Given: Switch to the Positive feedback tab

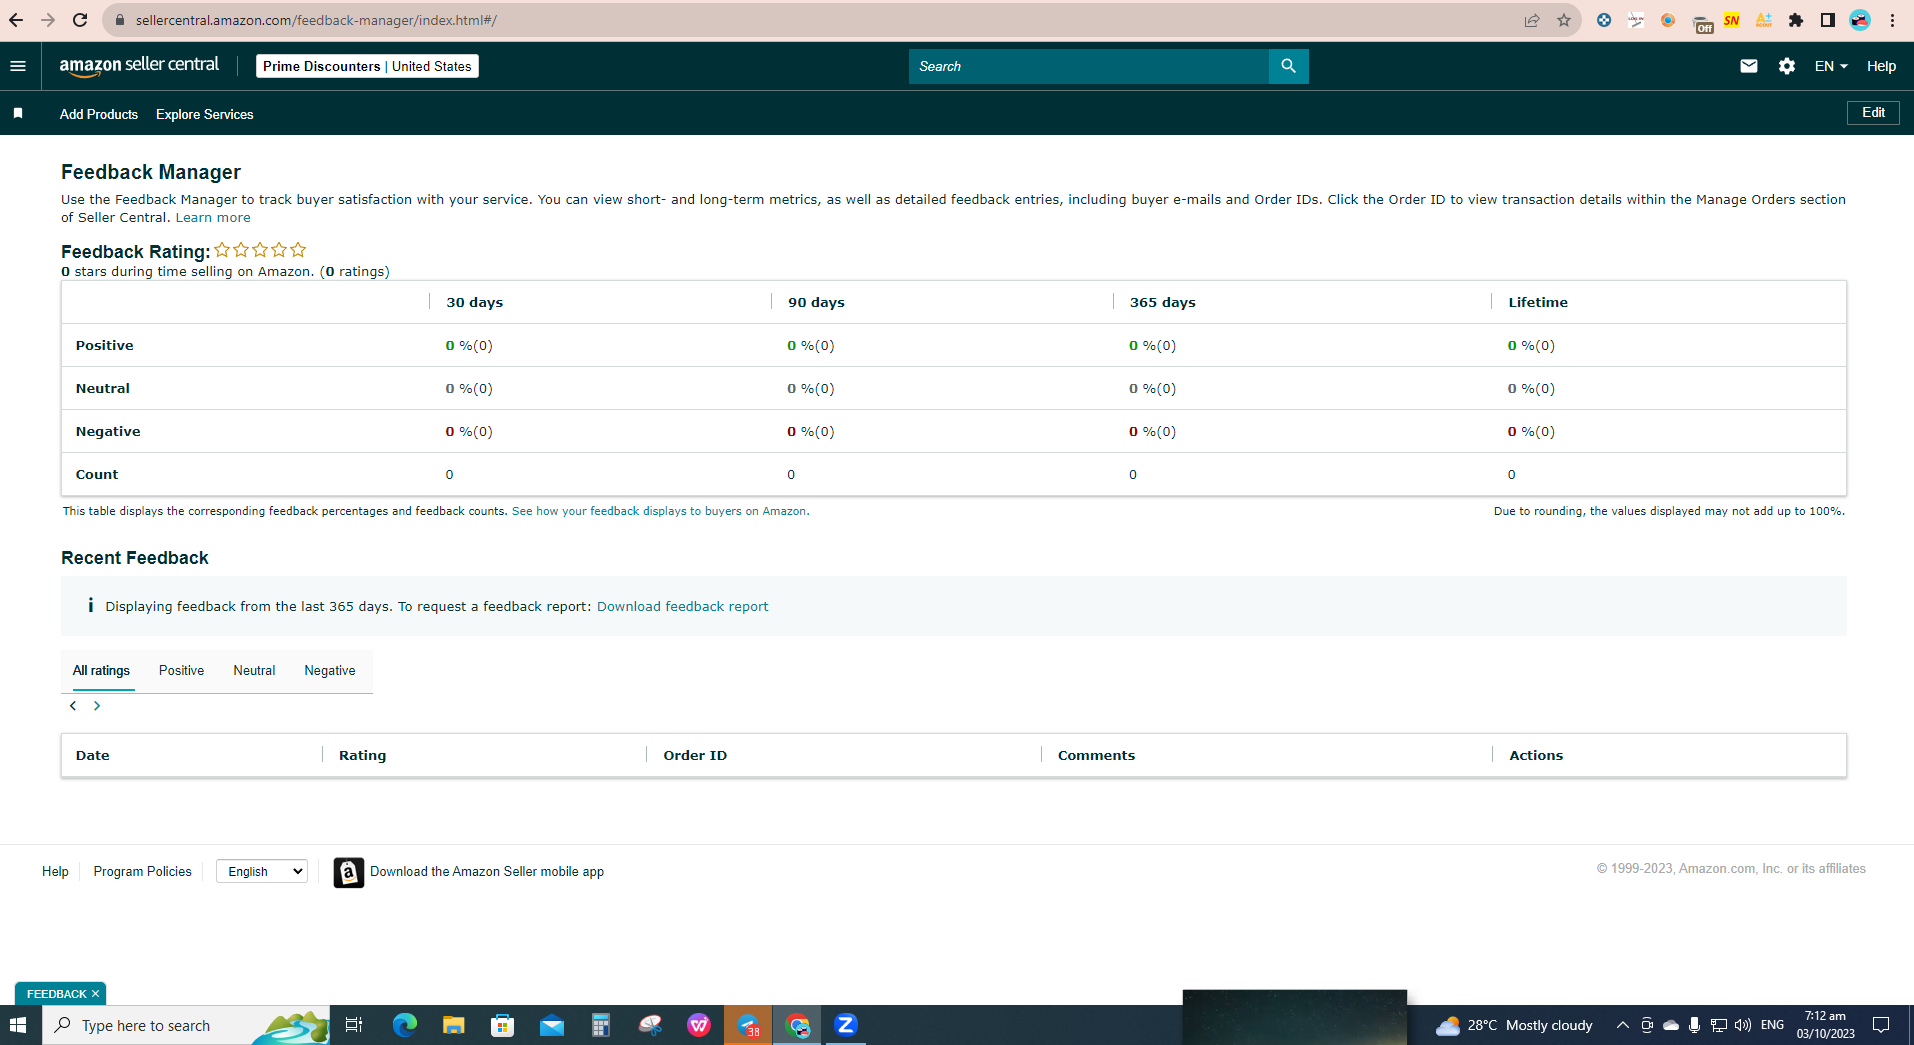Looking at the screenshot, I should click(181, 670).
